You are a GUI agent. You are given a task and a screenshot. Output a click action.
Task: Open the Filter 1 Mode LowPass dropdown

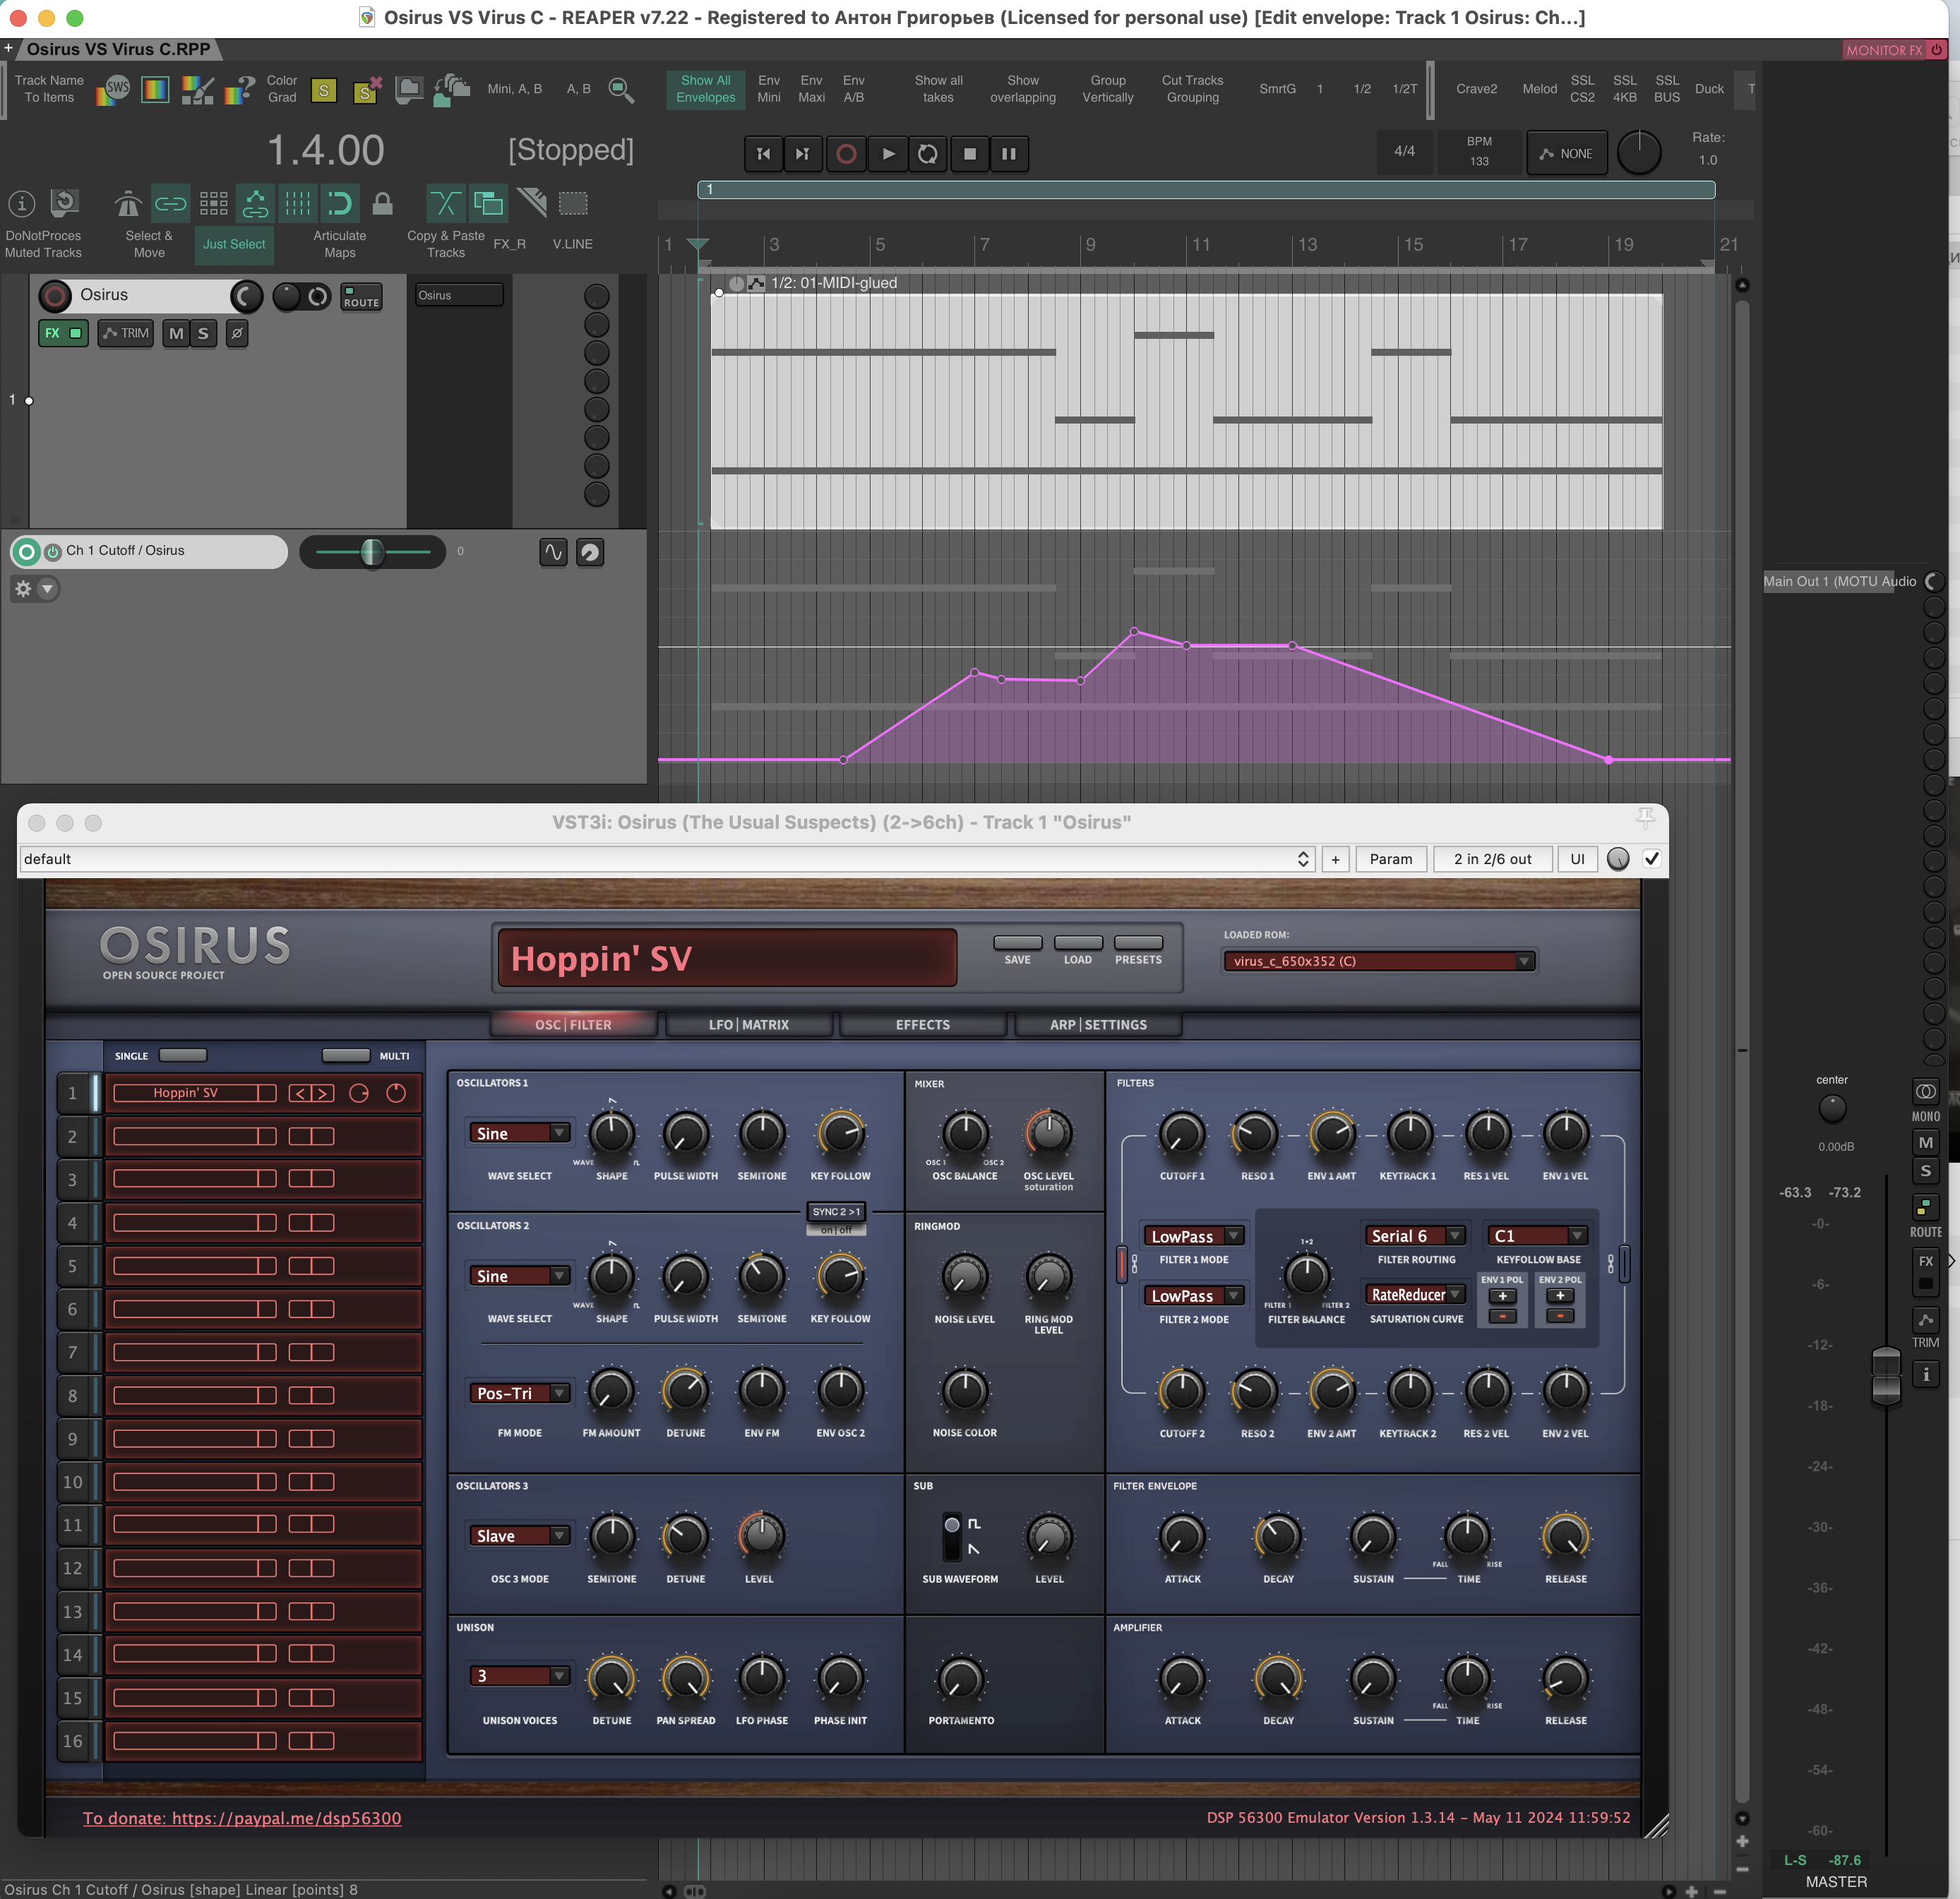(x=1194, y=1236)
